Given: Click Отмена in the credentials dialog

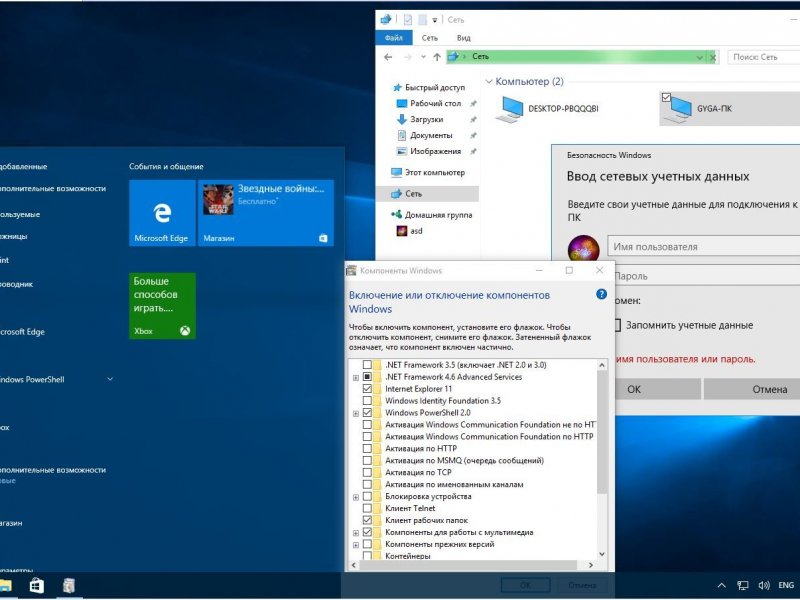Looking at the screenshot, I should [x=752, y=389].
